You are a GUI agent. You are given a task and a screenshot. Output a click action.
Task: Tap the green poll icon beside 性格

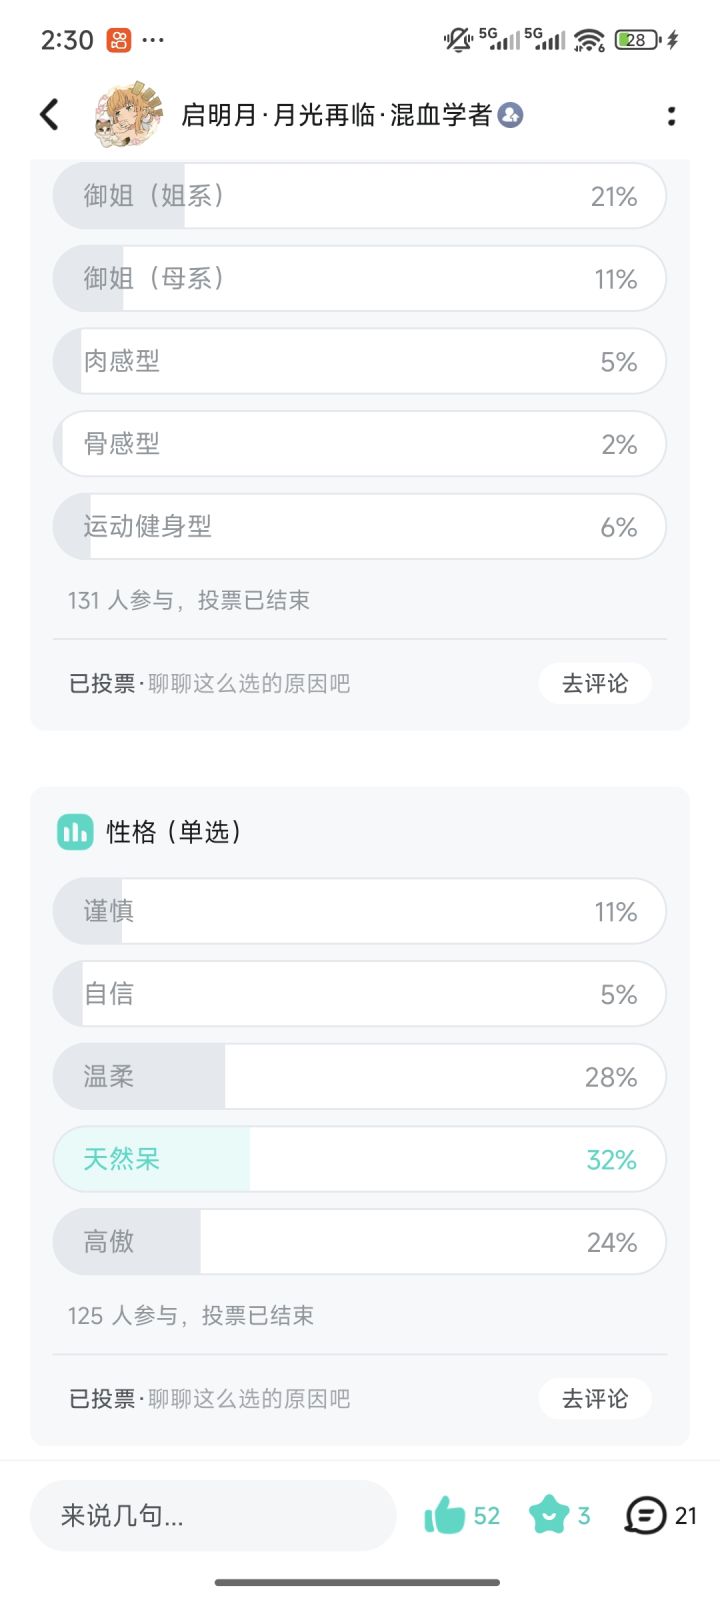coord(75,832)
